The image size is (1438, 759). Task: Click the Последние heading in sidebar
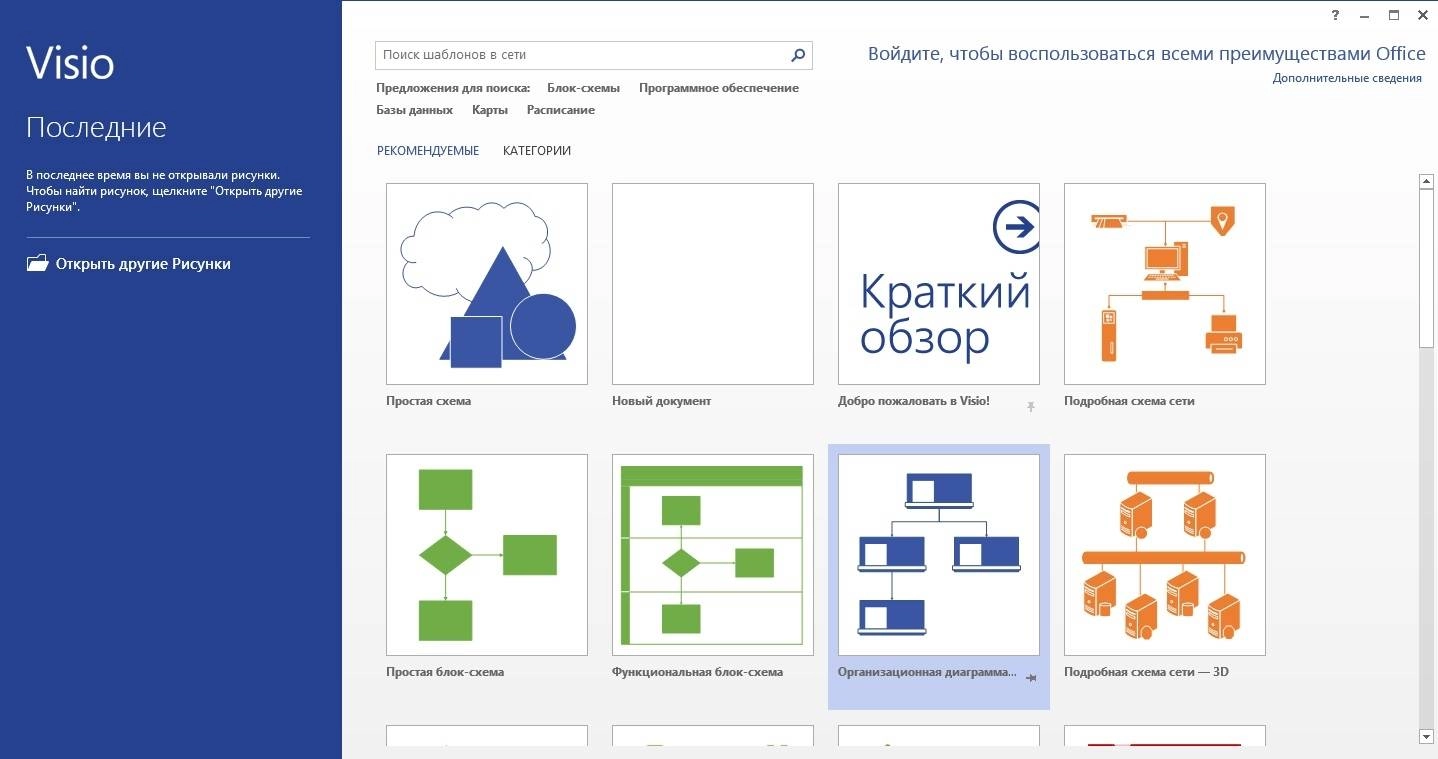[x=96, y=128]
